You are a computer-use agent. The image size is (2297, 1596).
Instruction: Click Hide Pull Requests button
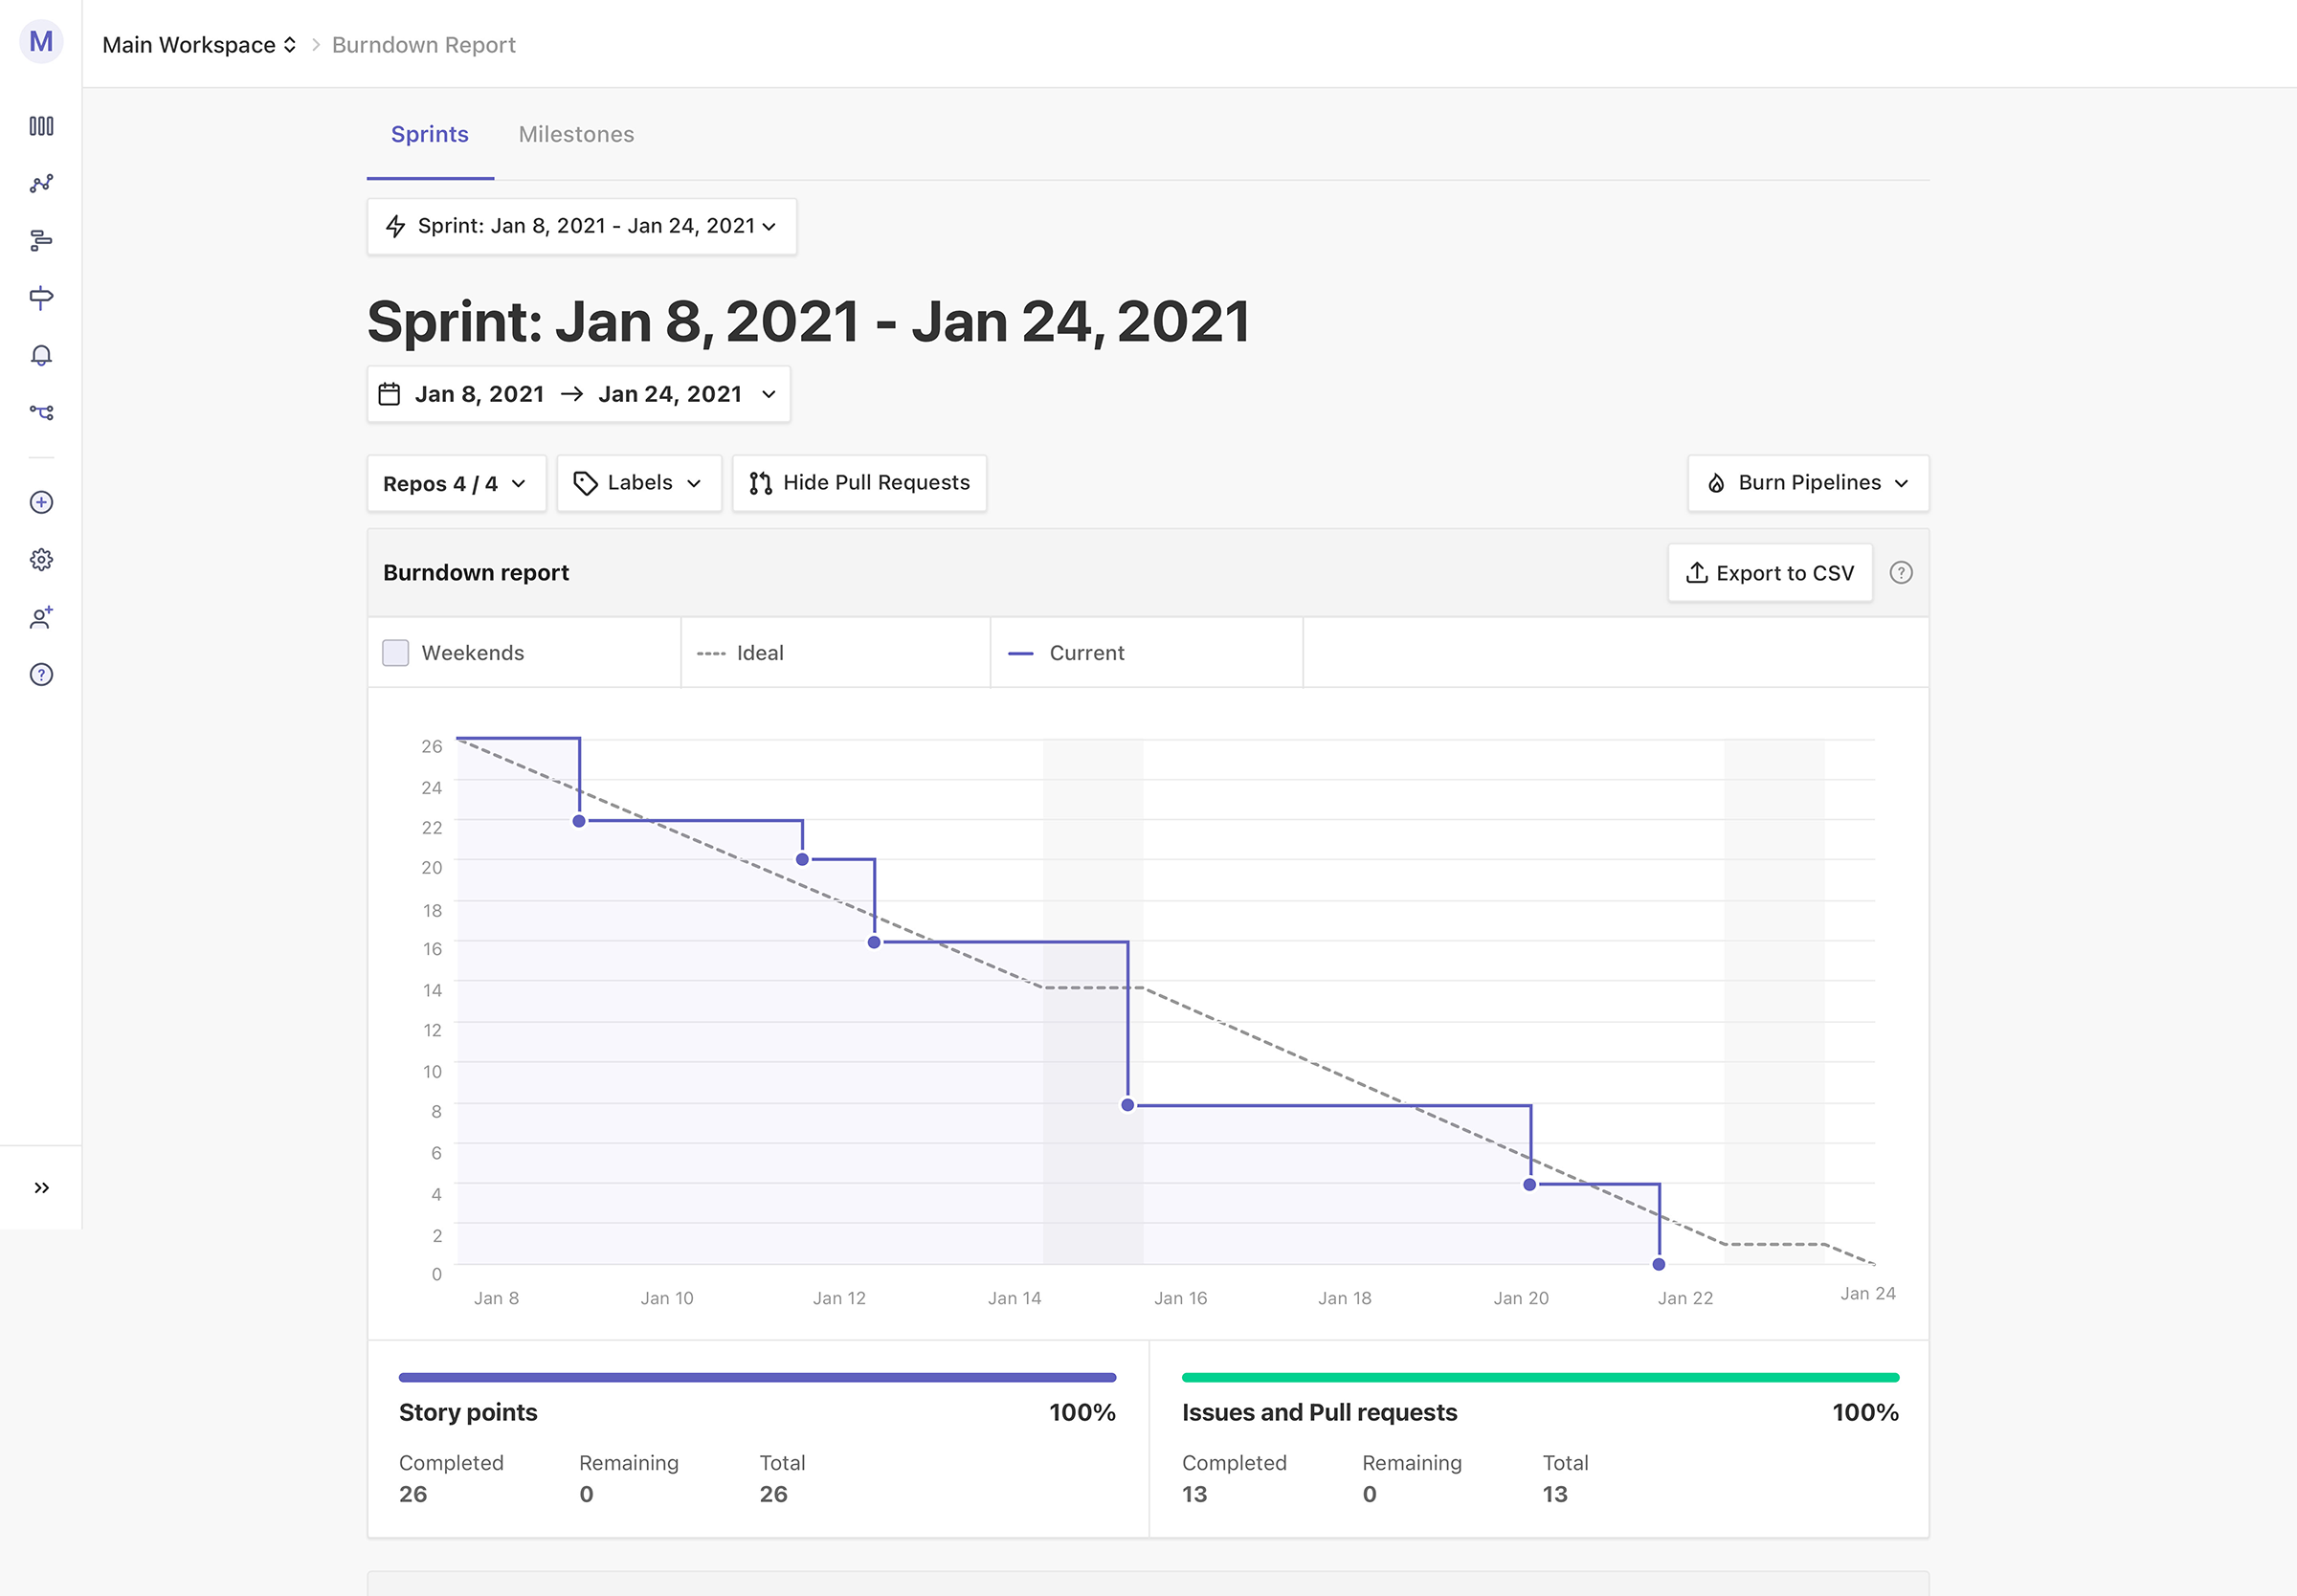coord(859,483)
